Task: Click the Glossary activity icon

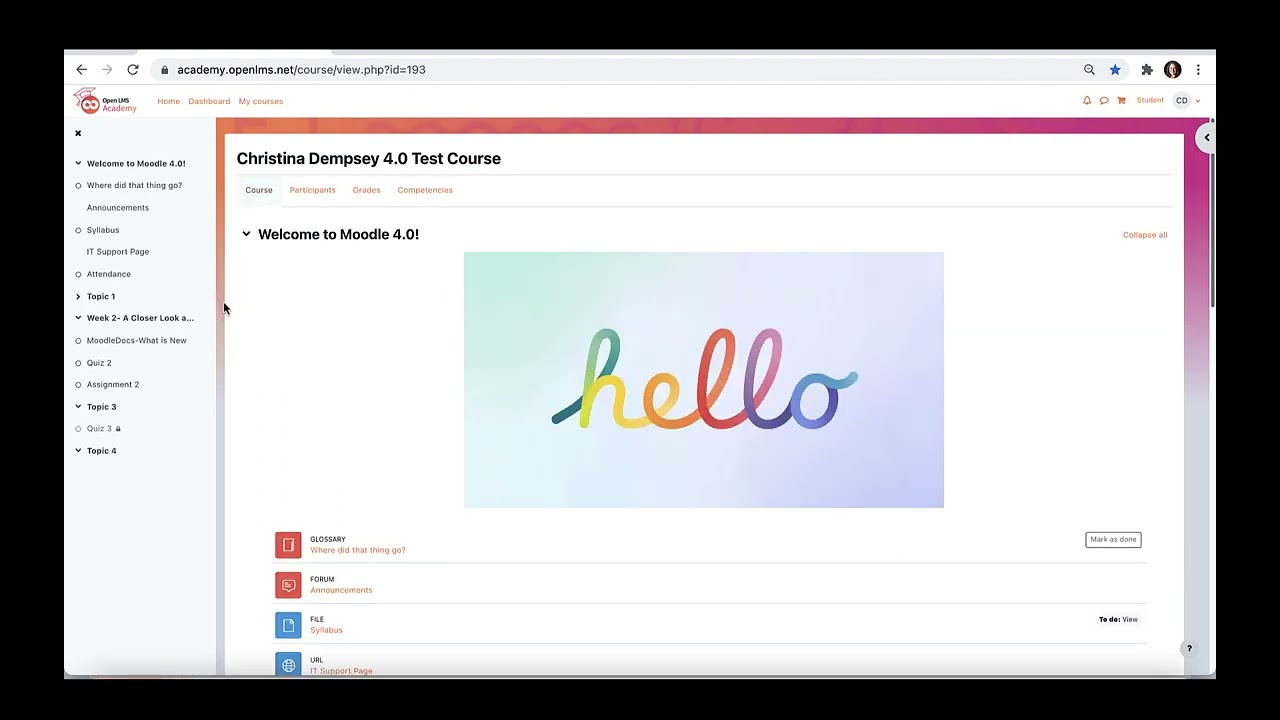Action: tap(288, 544)
